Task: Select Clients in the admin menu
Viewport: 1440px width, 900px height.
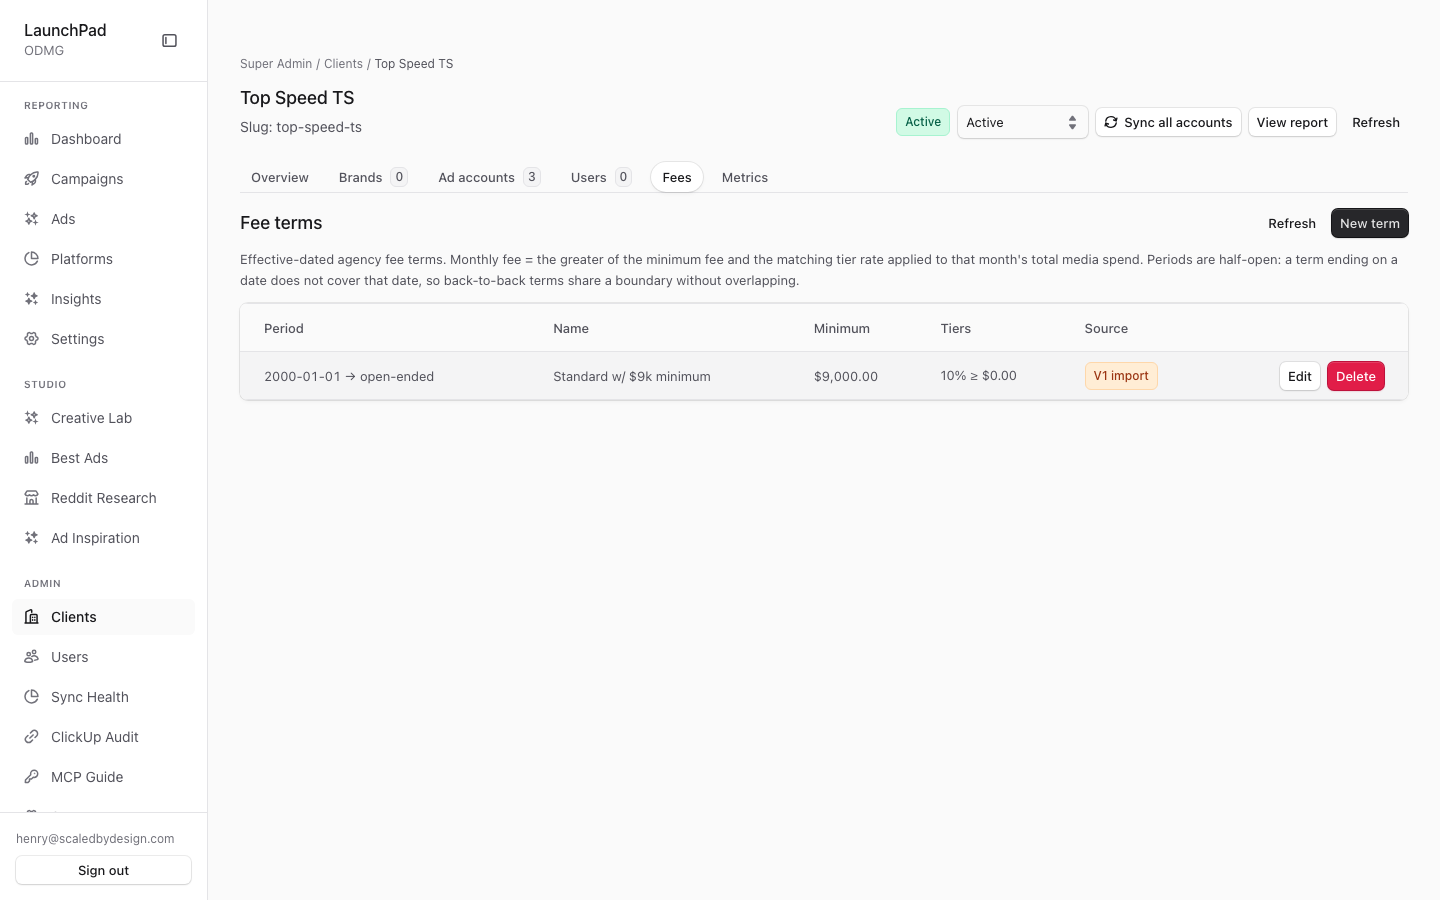Action: 104,617
